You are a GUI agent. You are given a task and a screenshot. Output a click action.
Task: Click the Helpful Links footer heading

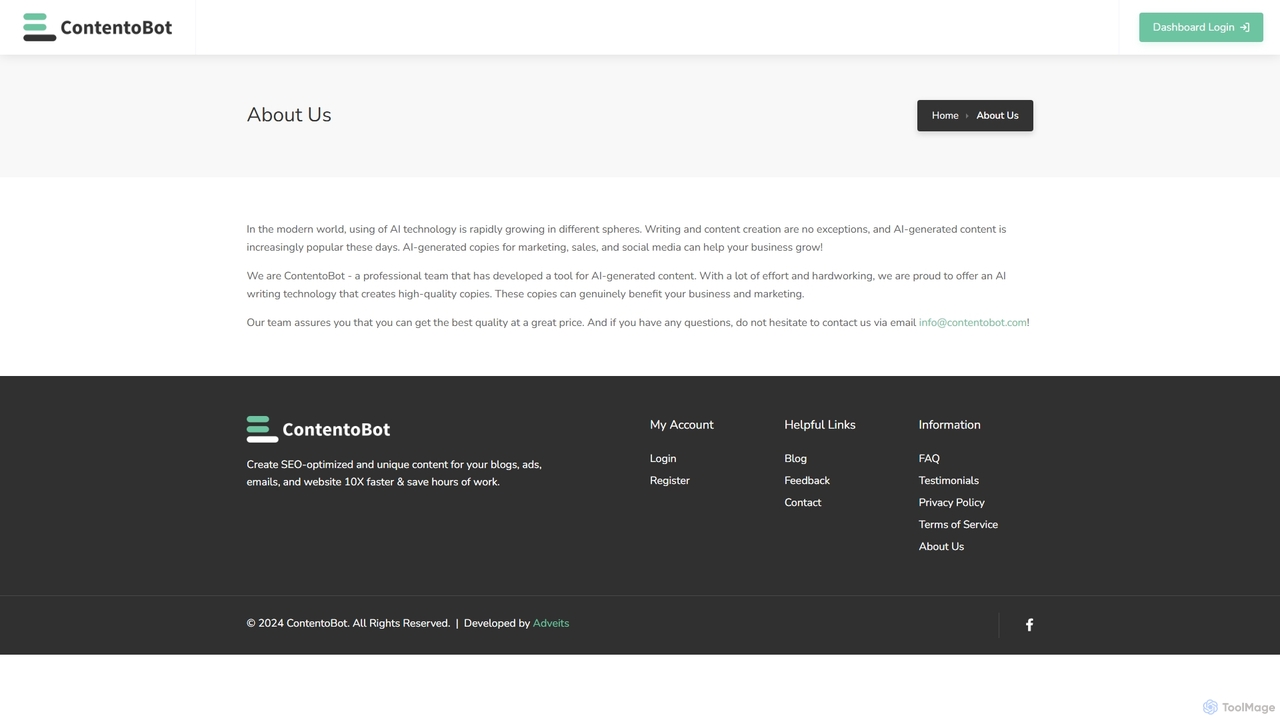click(x=820, y=425)
